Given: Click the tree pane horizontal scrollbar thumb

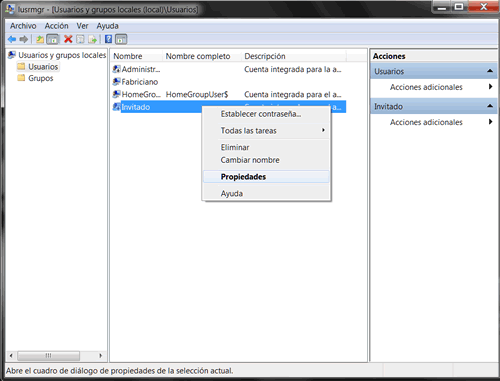Looking at the screenshot, I should click(49, 356).
